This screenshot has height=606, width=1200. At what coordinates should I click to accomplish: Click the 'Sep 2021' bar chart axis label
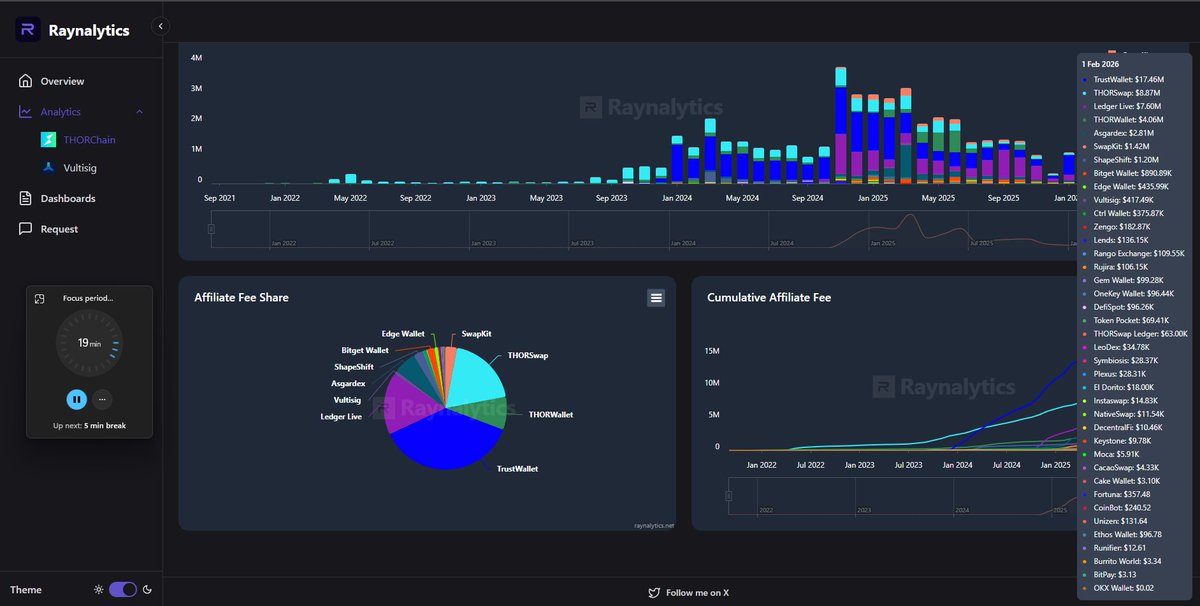[220, 198]
